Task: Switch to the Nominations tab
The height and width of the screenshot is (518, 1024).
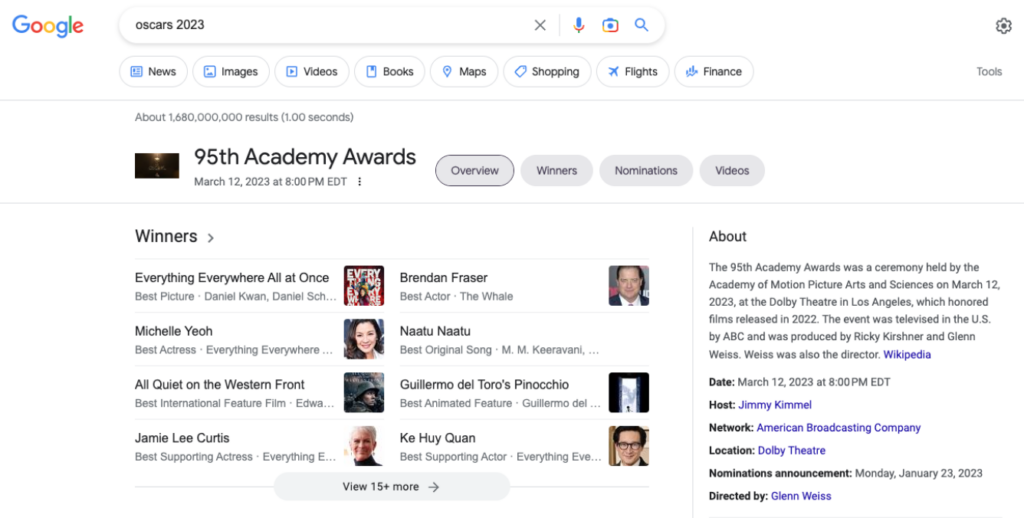Action: [646, 171]
